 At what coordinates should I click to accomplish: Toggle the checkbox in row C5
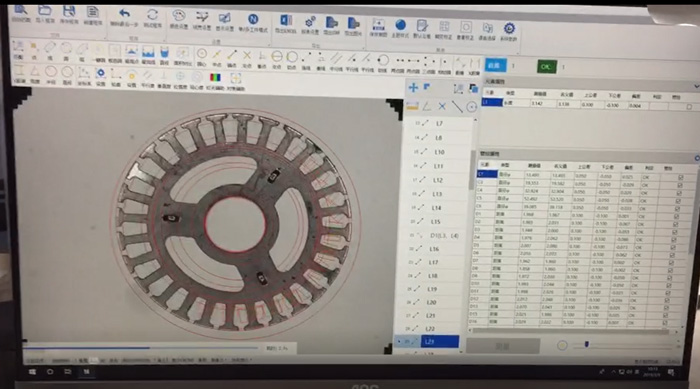678,201
